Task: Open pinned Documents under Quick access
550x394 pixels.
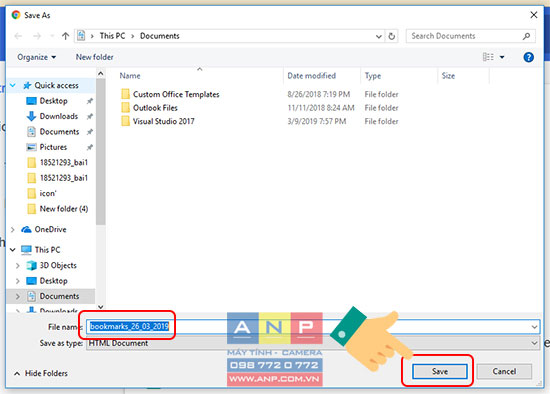Action: click(x=59, y=132)
